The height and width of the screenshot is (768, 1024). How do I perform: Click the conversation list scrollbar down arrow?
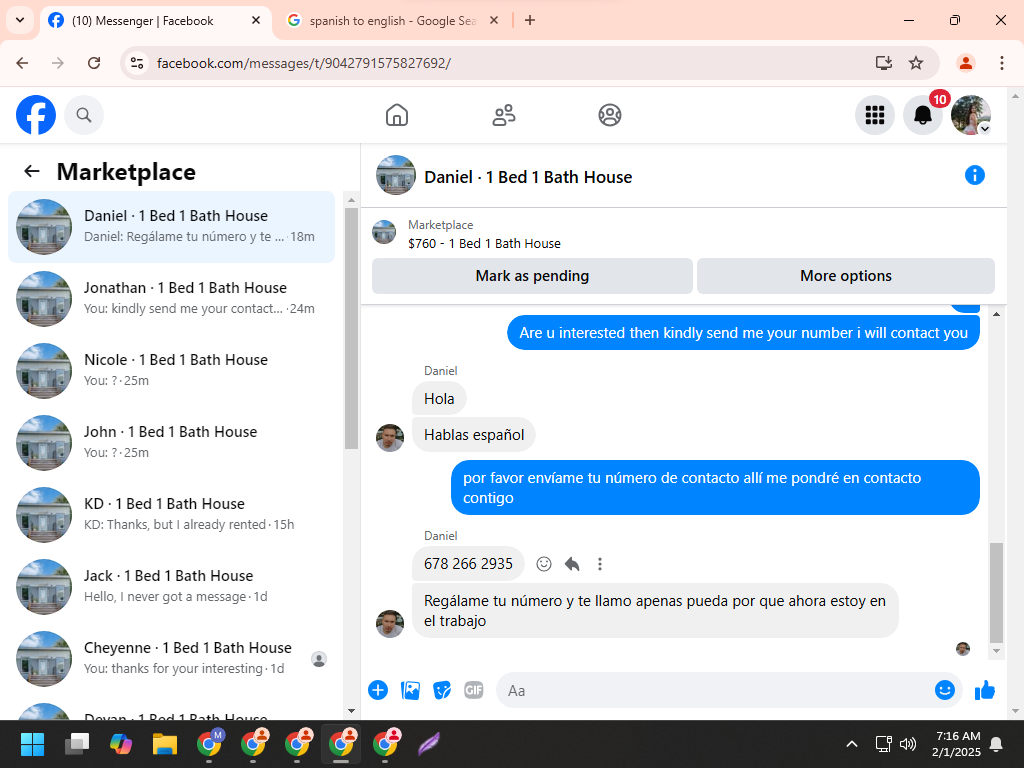tap(351, 711)
